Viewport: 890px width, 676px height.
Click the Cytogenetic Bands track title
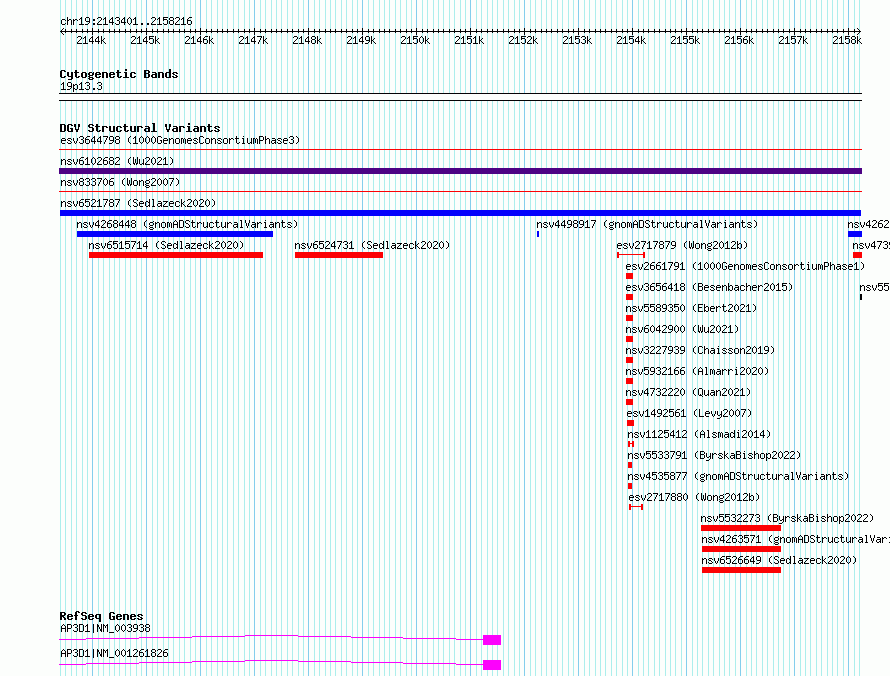pos(119,74)
